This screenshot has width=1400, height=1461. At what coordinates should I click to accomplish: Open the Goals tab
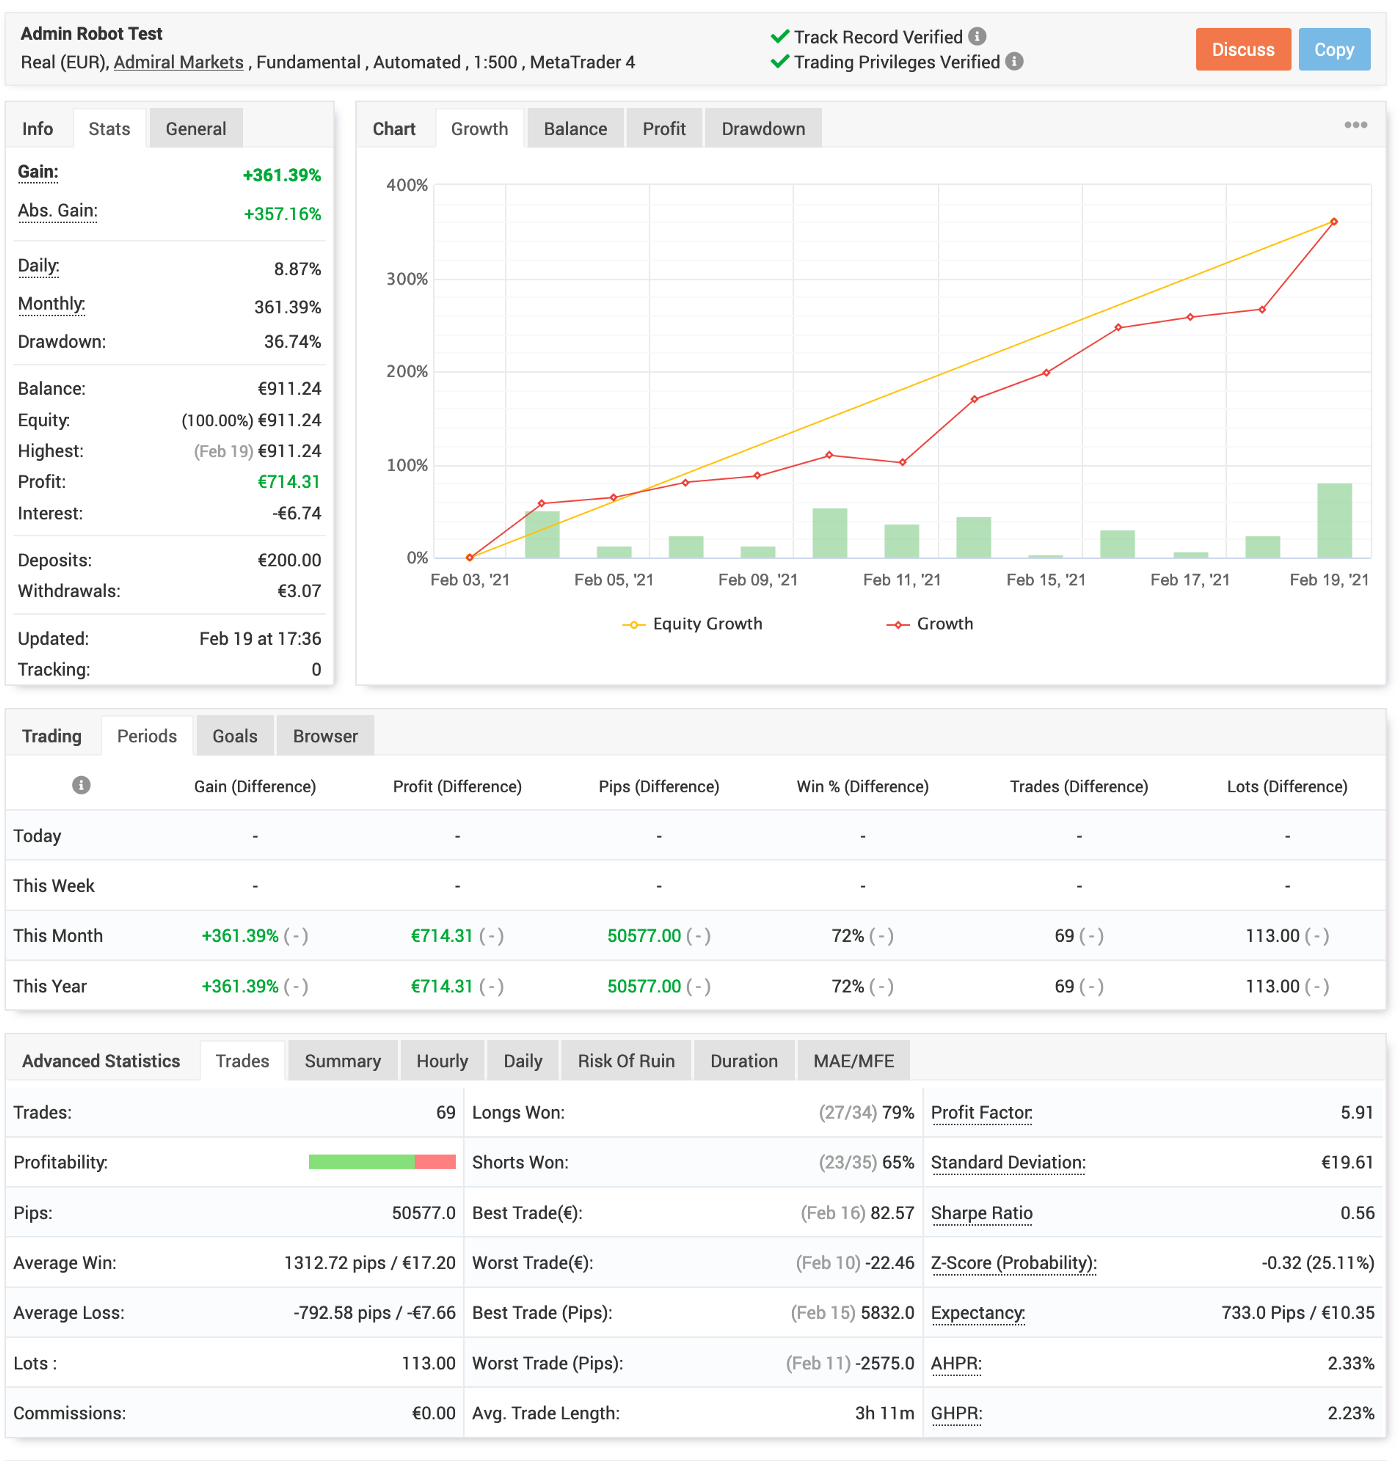235,736
